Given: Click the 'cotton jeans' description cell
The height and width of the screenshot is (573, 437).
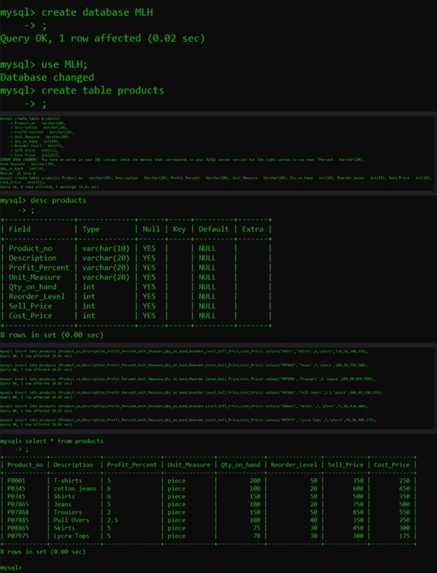Looking at the screenshot, I should [75, 489].
